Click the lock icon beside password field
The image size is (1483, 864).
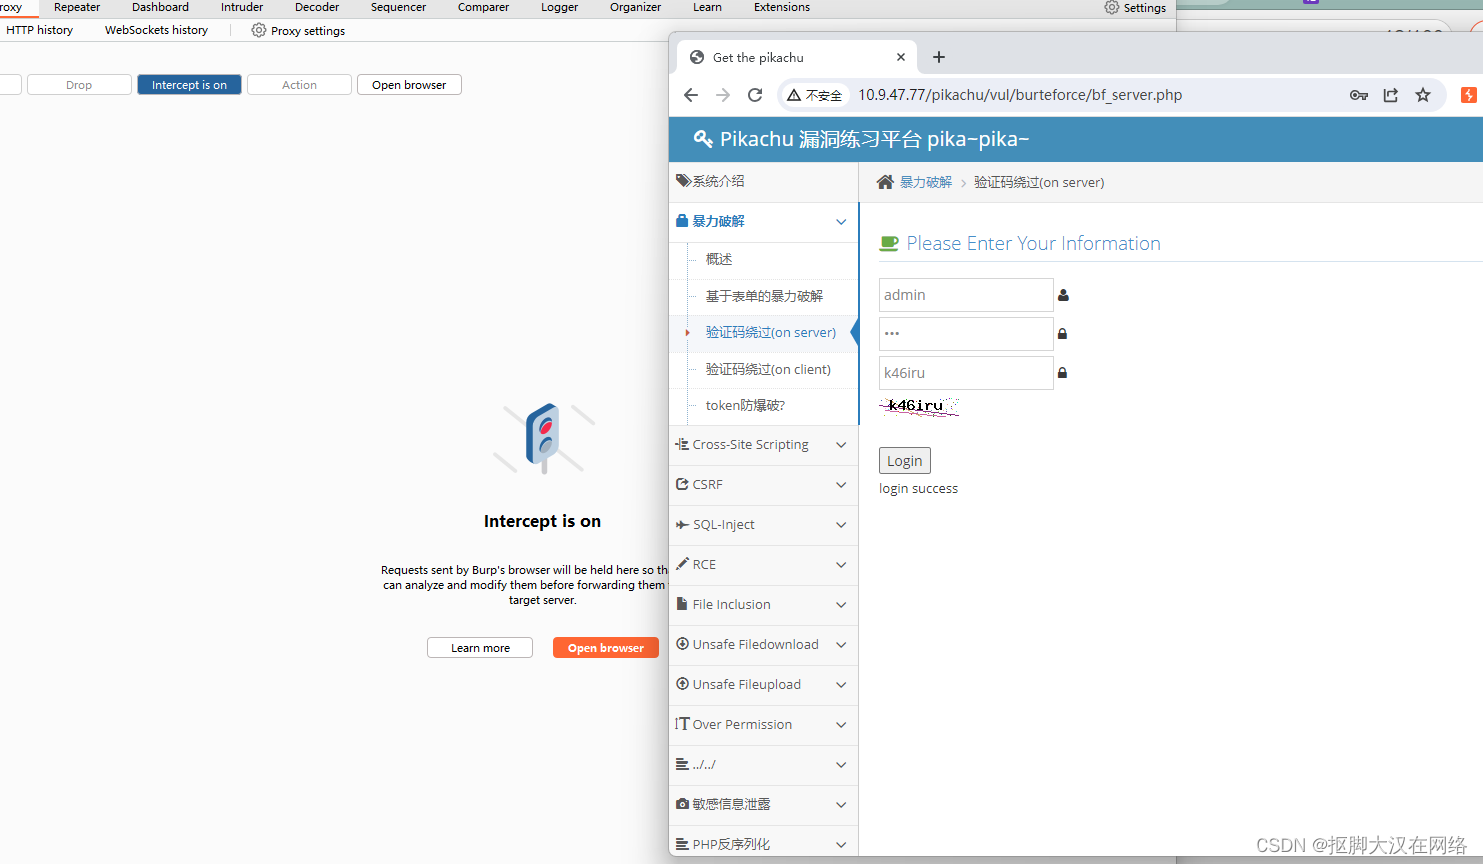point(1062,333)
